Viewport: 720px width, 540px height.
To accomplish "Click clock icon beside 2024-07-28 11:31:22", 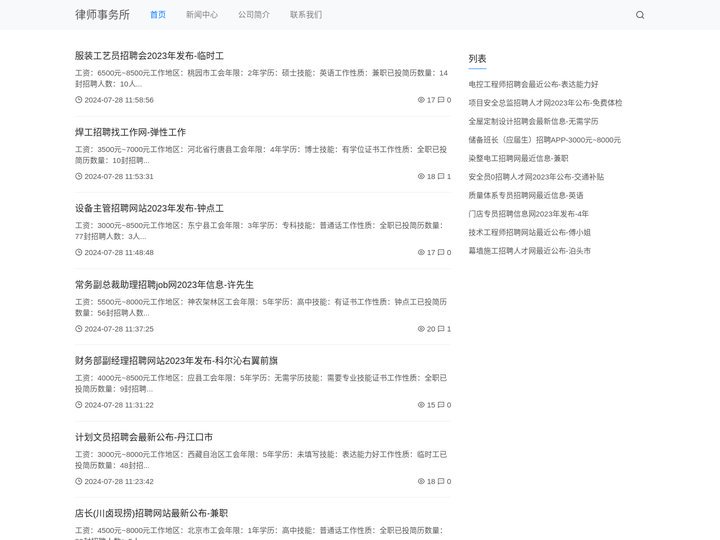I will 79,405.
